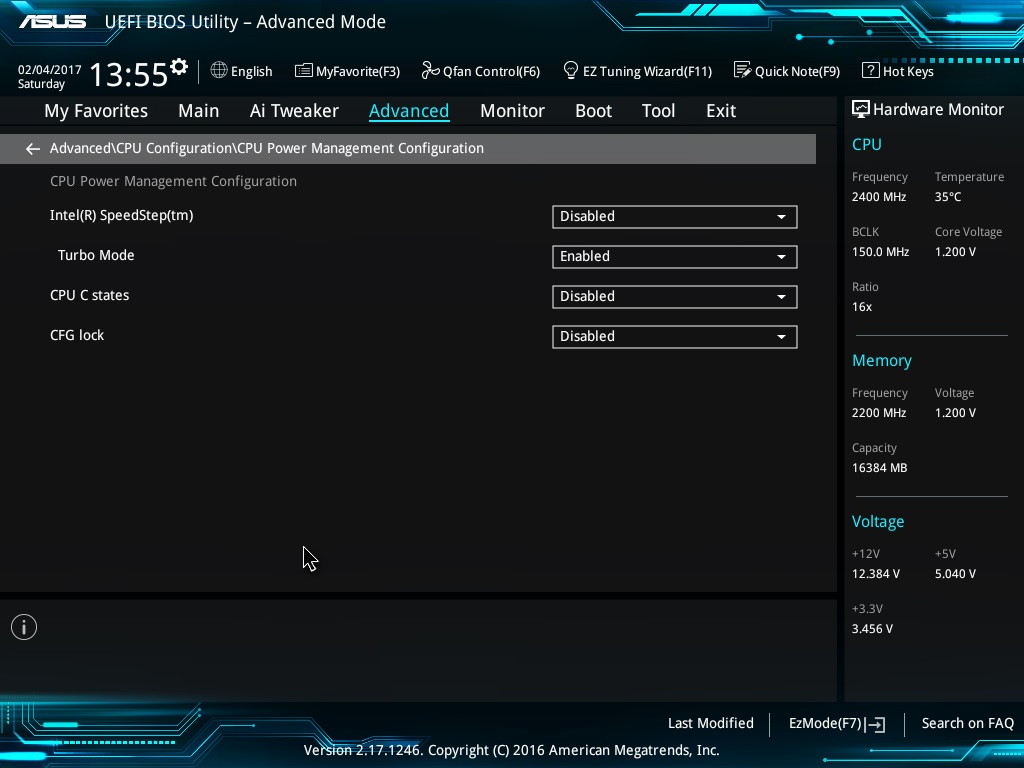Switch to the Exit tab
The height and width of the screenshot is (768, 1024).
click(721, 111)
